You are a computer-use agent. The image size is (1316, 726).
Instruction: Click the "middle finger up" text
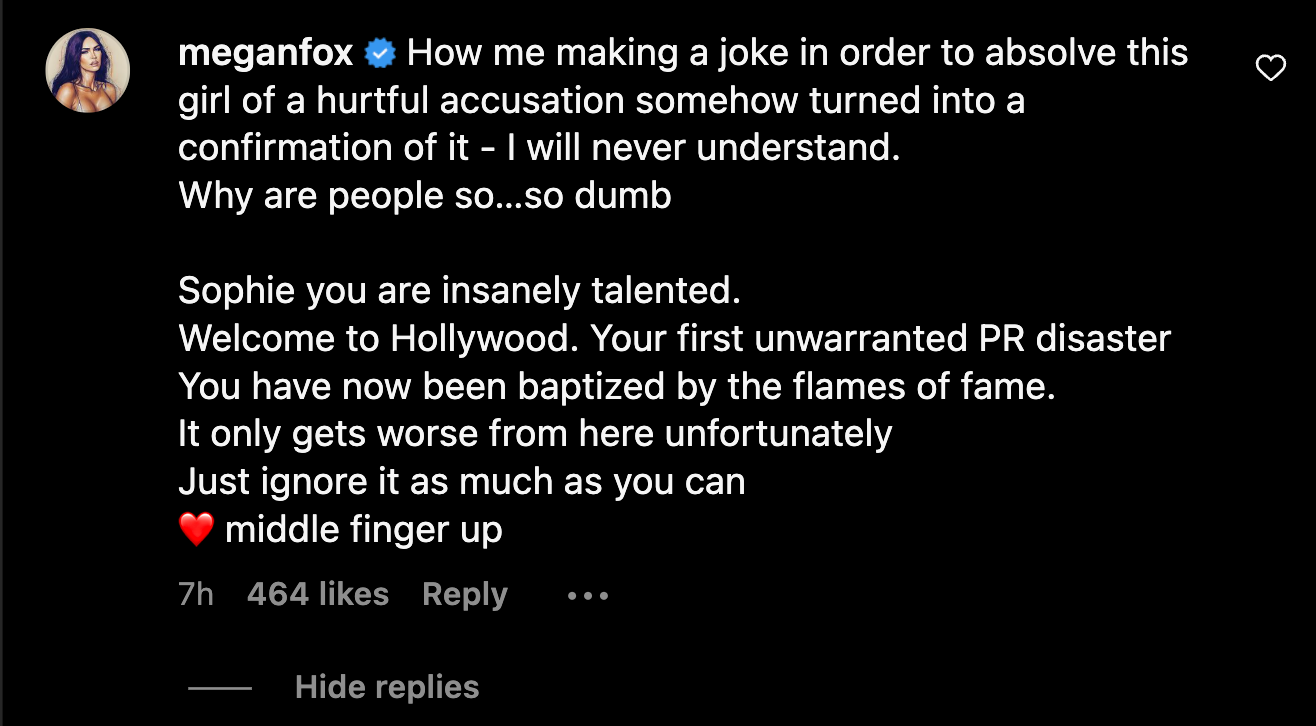click(x=363, y=530)
